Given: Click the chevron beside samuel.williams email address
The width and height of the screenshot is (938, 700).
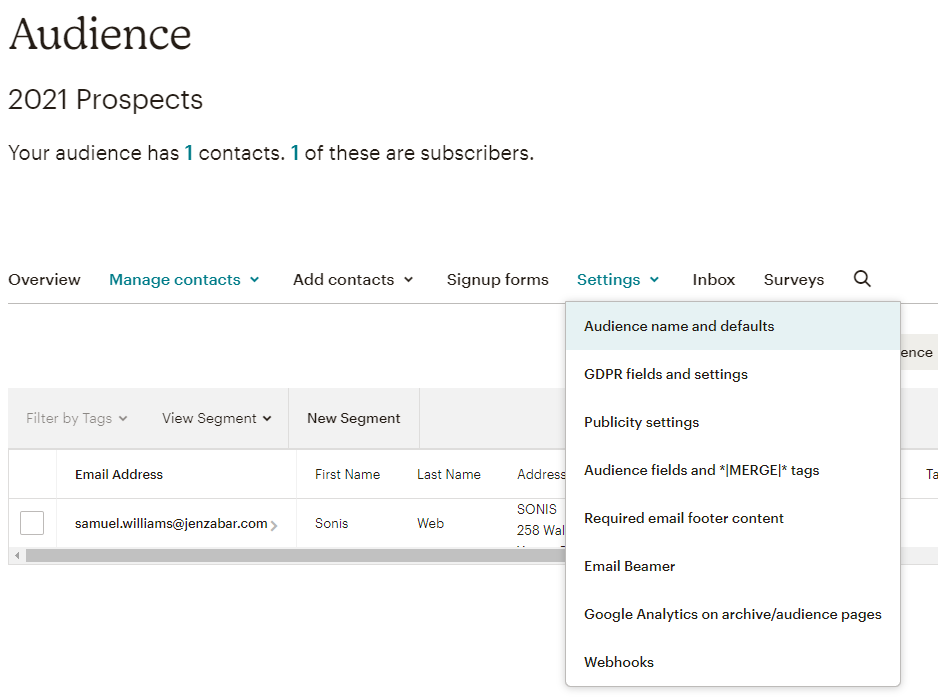Looking at the screenshot, I should point(274,523).
